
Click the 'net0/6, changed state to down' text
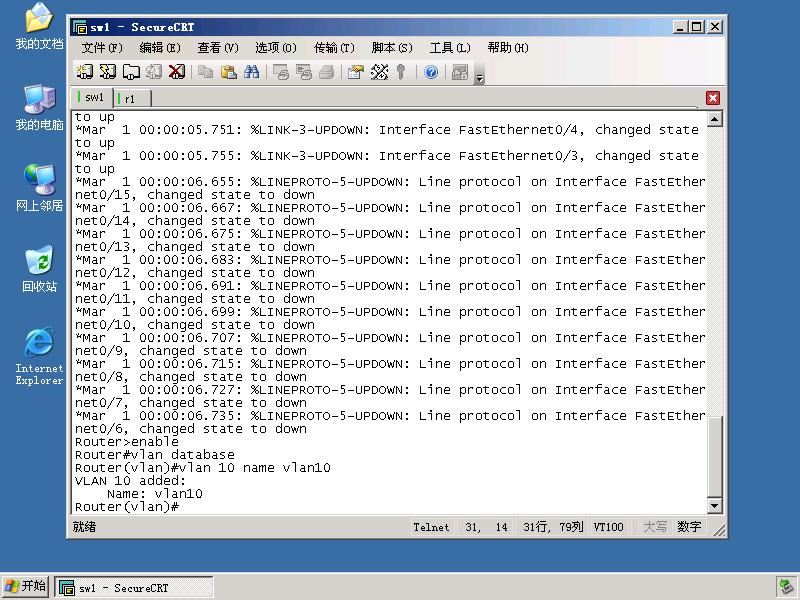click(x=191, y=429)
